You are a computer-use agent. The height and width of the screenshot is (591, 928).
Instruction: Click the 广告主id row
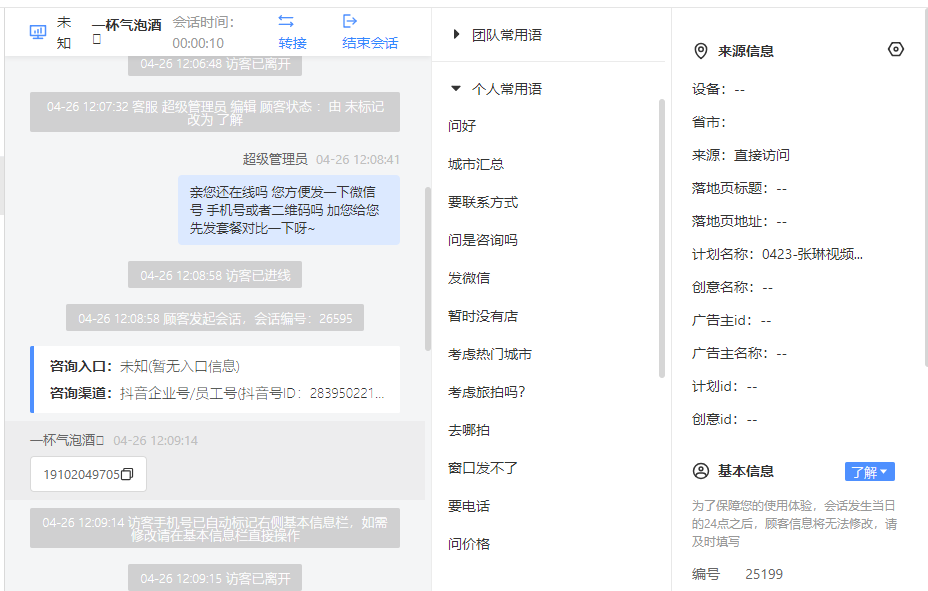pyautogui.click(x=732, y=321)
